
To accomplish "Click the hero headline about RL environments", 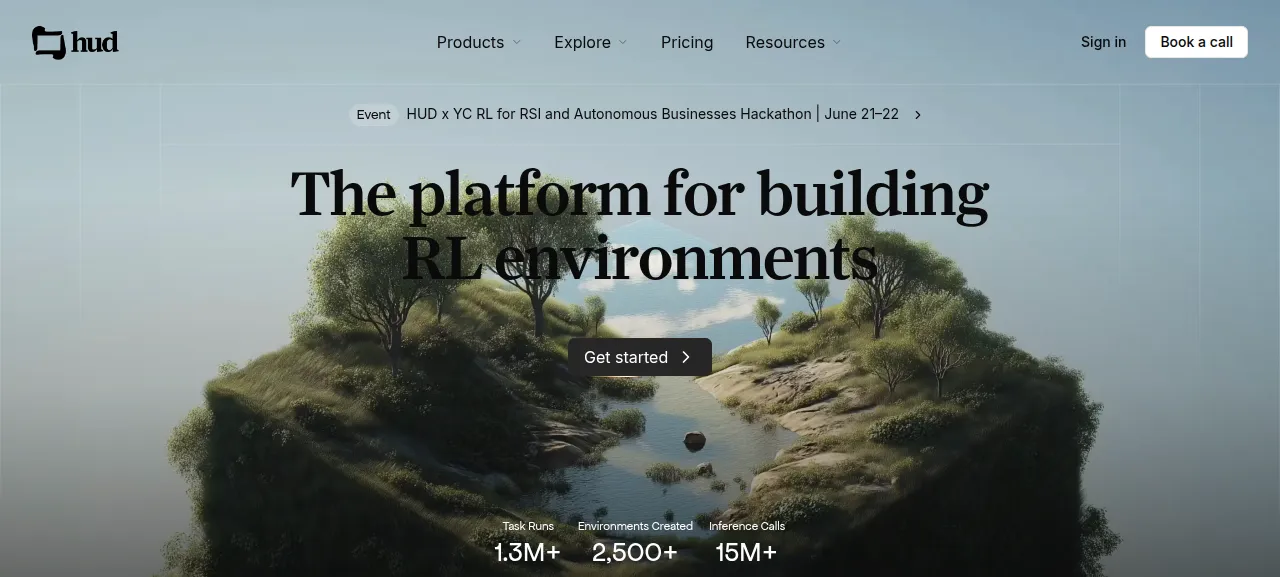I will pyautogui.click(x=640, y=226).
